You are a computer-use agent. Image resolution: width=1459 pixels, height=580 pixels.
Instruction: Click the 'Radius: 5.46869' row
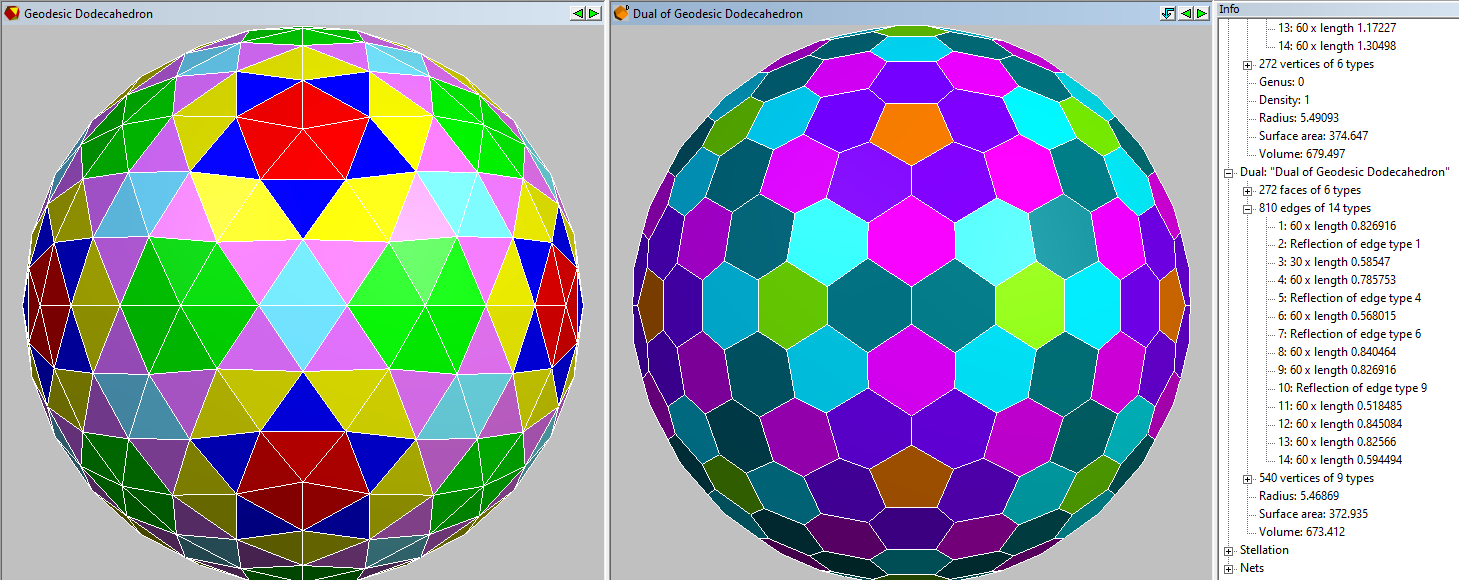click(1299, 496)
